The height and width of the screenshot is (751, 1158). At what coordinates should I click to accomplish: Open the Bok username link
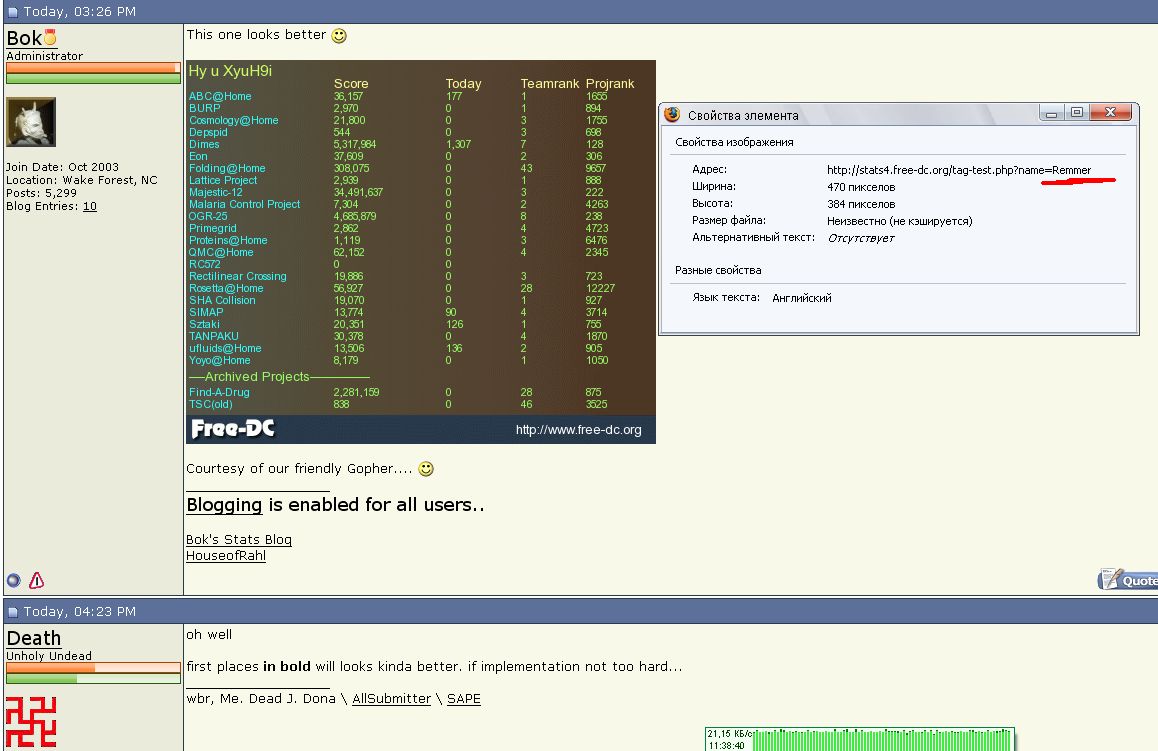(x=24, y=38)
